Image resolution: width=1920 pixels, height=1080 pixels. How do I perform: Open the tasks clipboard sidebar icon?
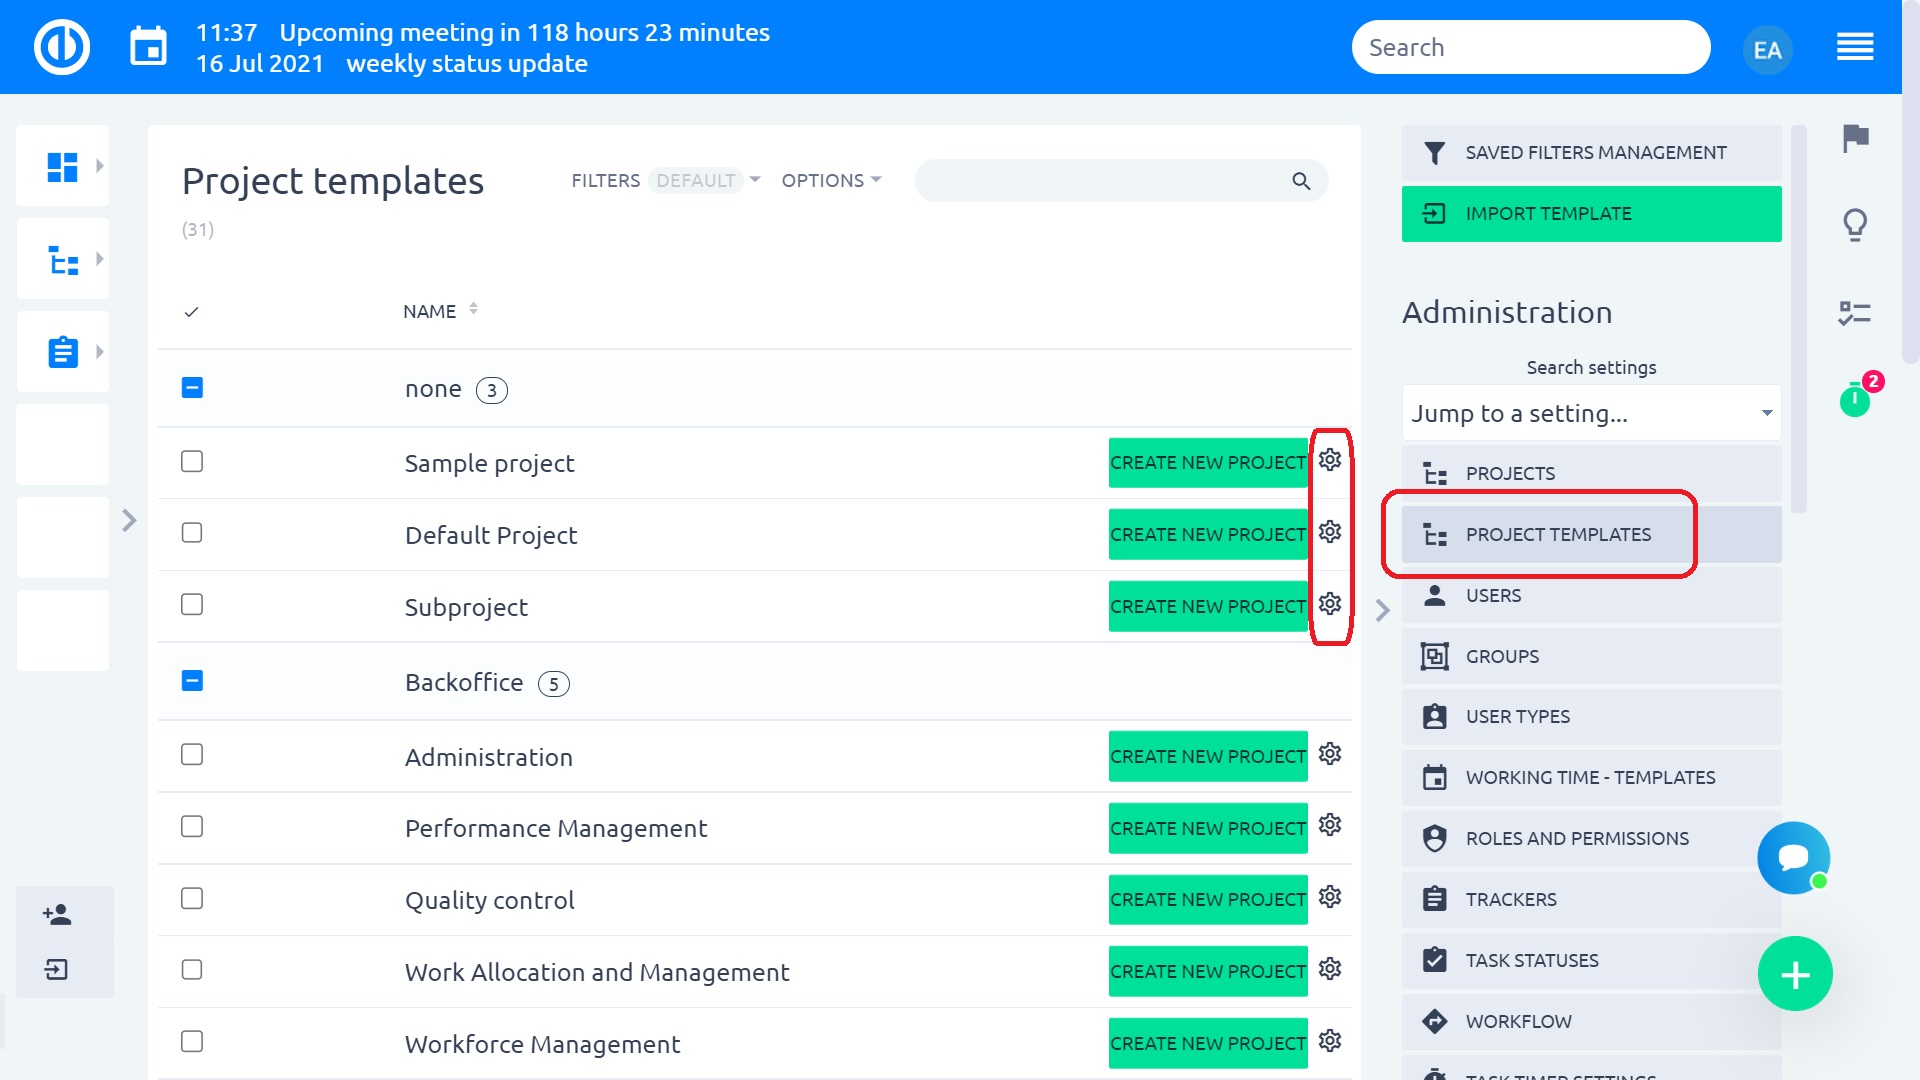point(63,352)
